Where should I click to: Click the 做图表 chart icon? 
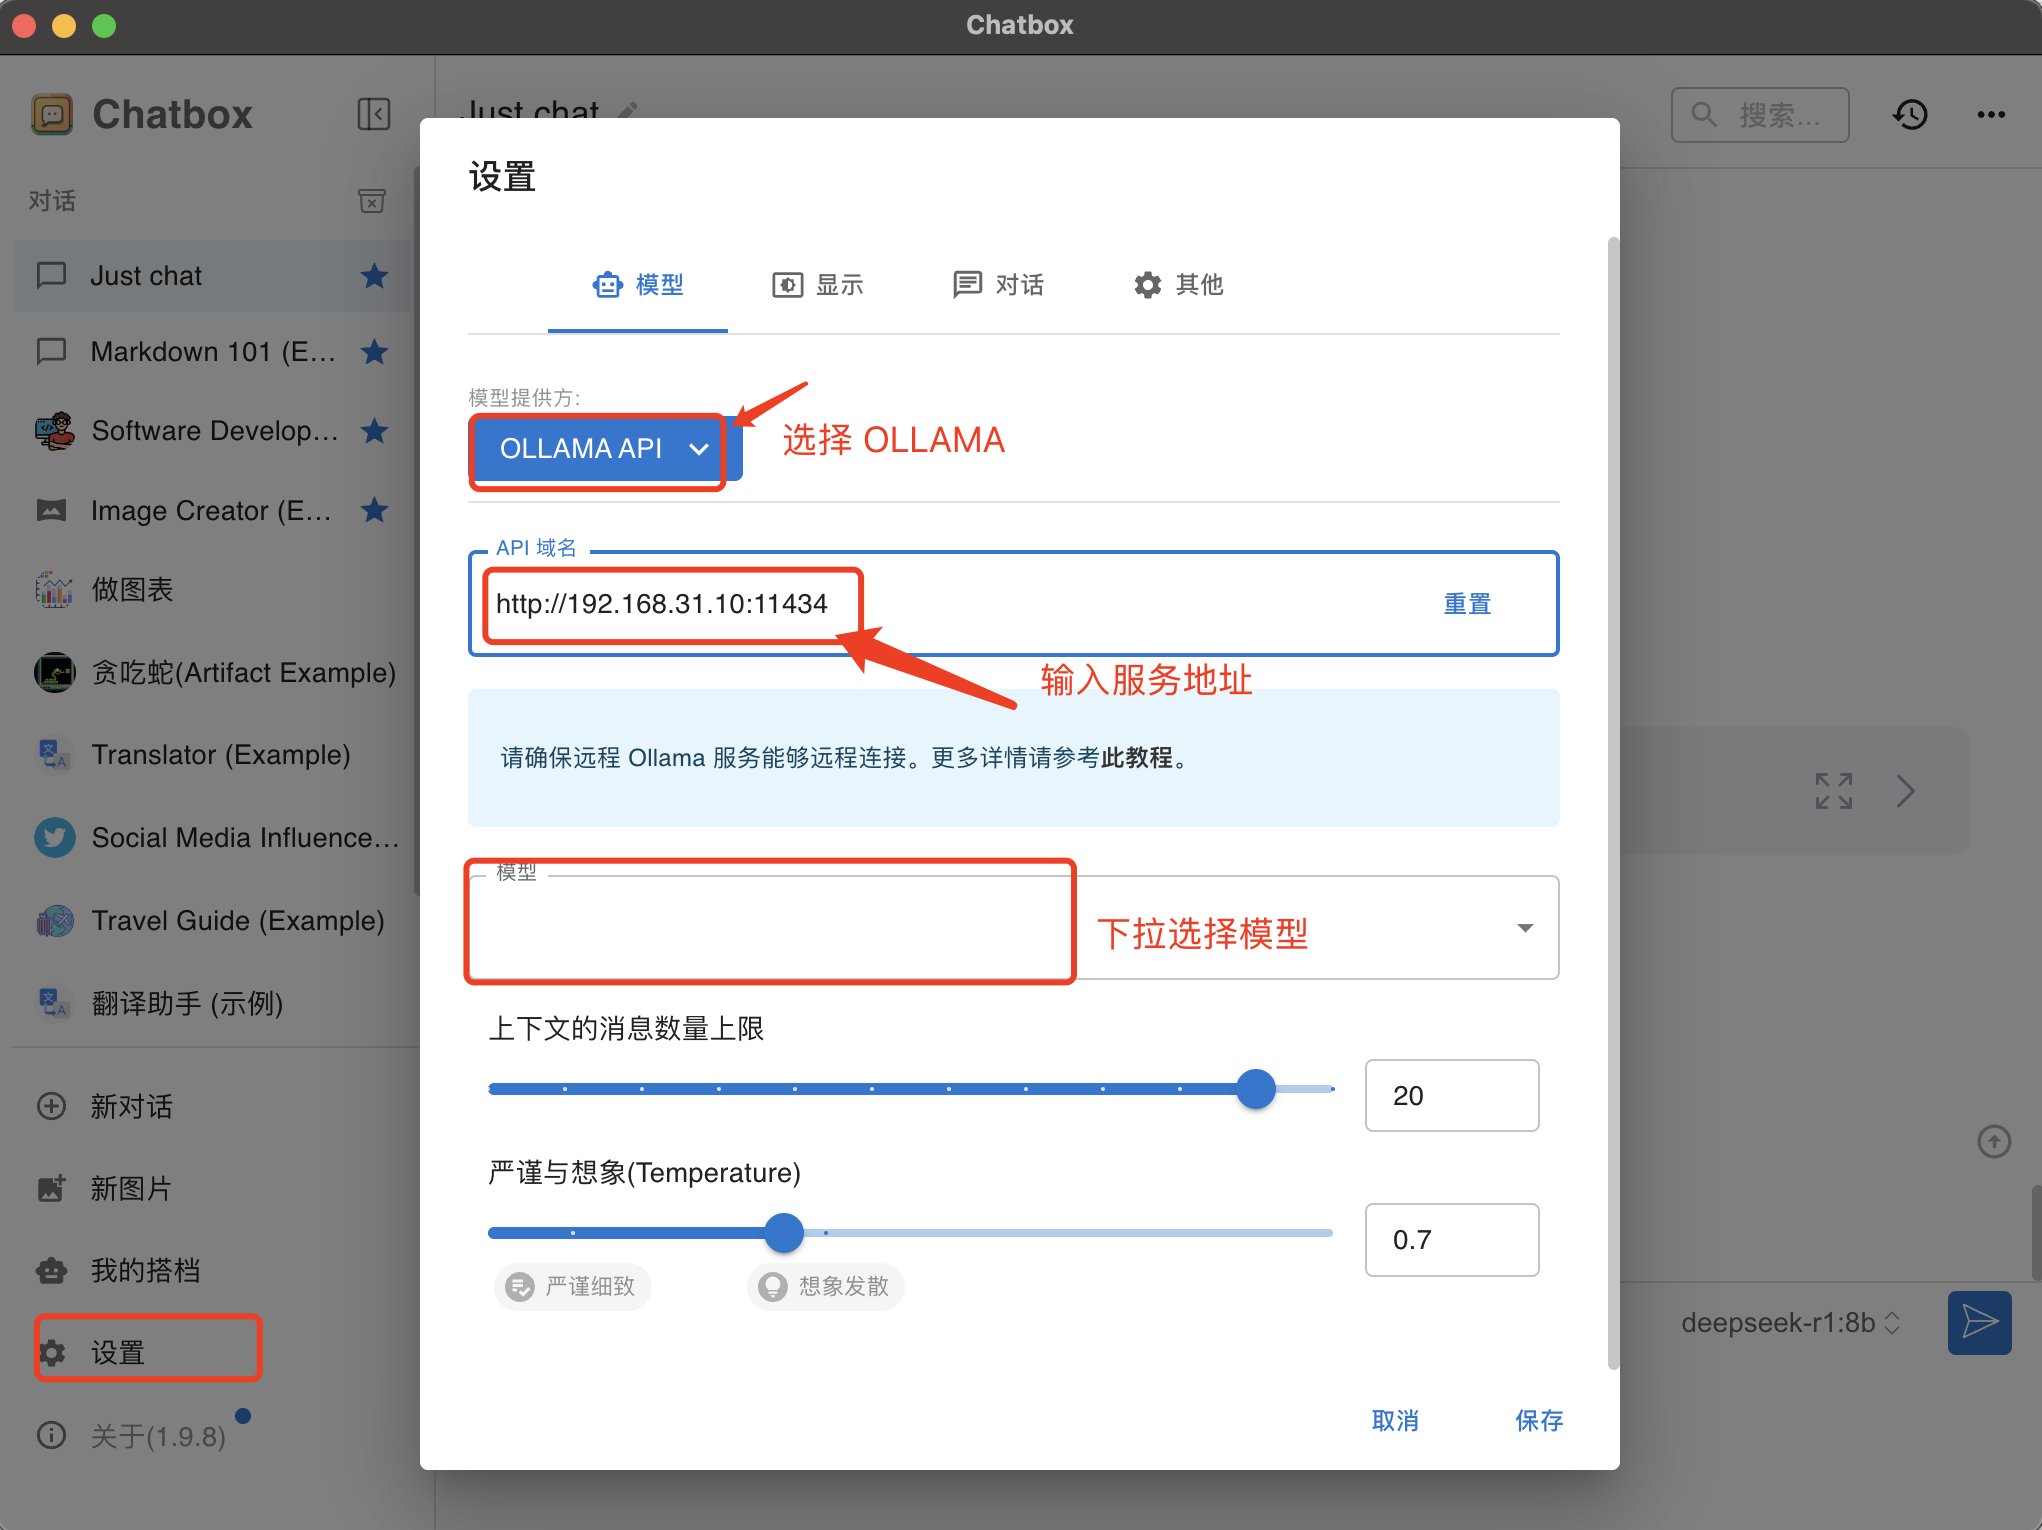click(x=54, y=590)
